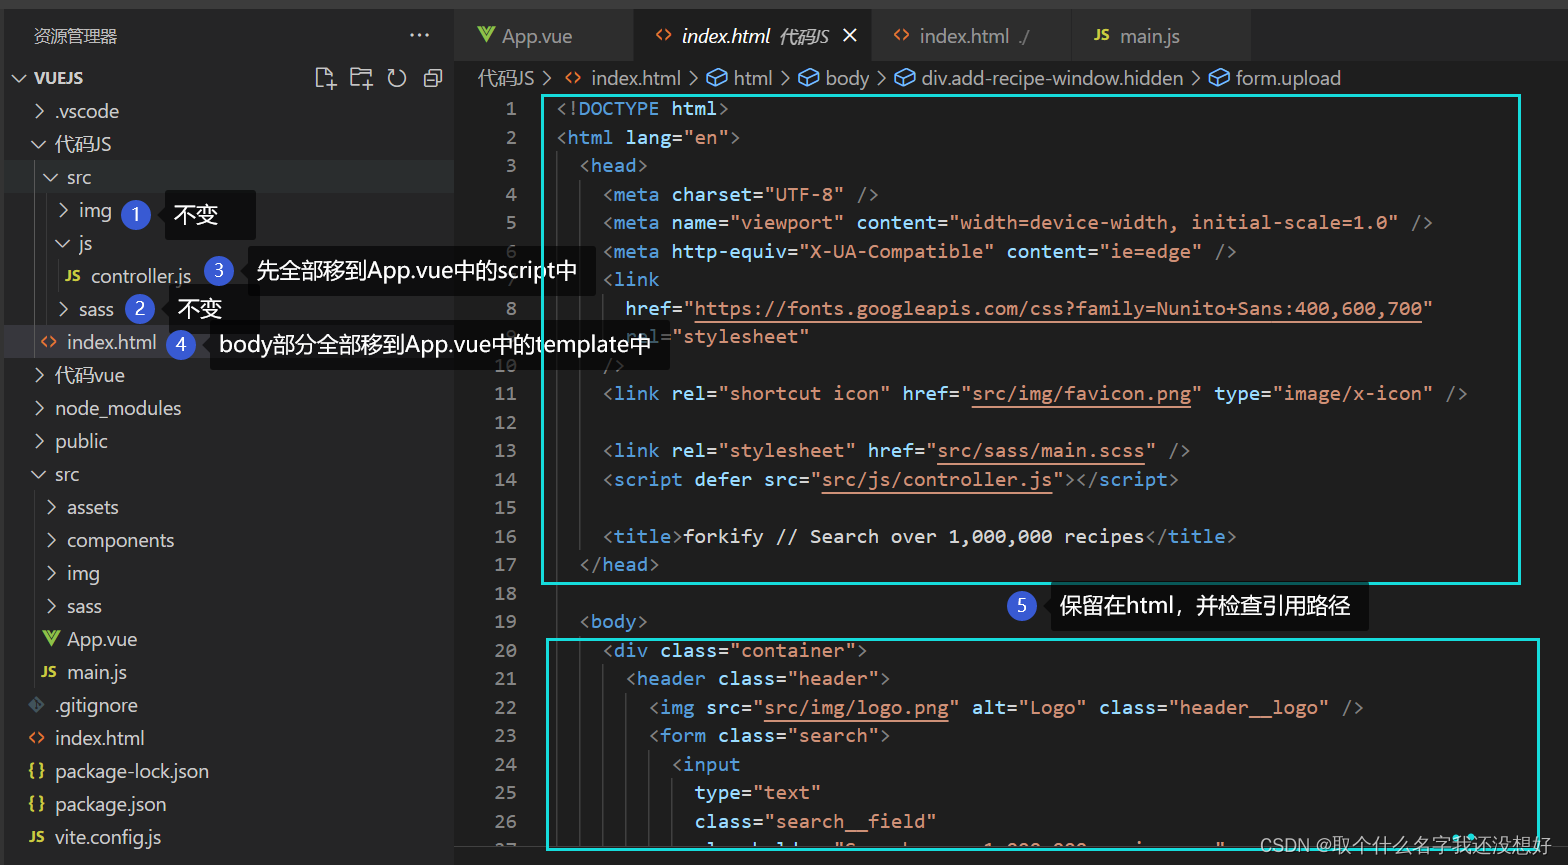
Task: Click the class="search__field" attribute
Action: tap(815, 822)
